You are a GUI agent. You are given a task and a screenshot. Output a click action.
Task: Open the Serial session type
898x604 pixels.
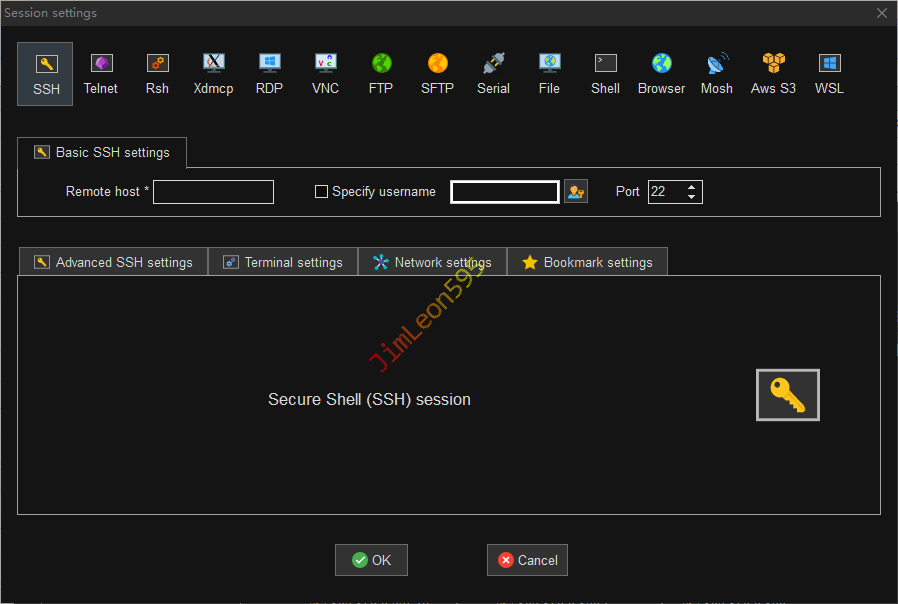pos(493,74)
